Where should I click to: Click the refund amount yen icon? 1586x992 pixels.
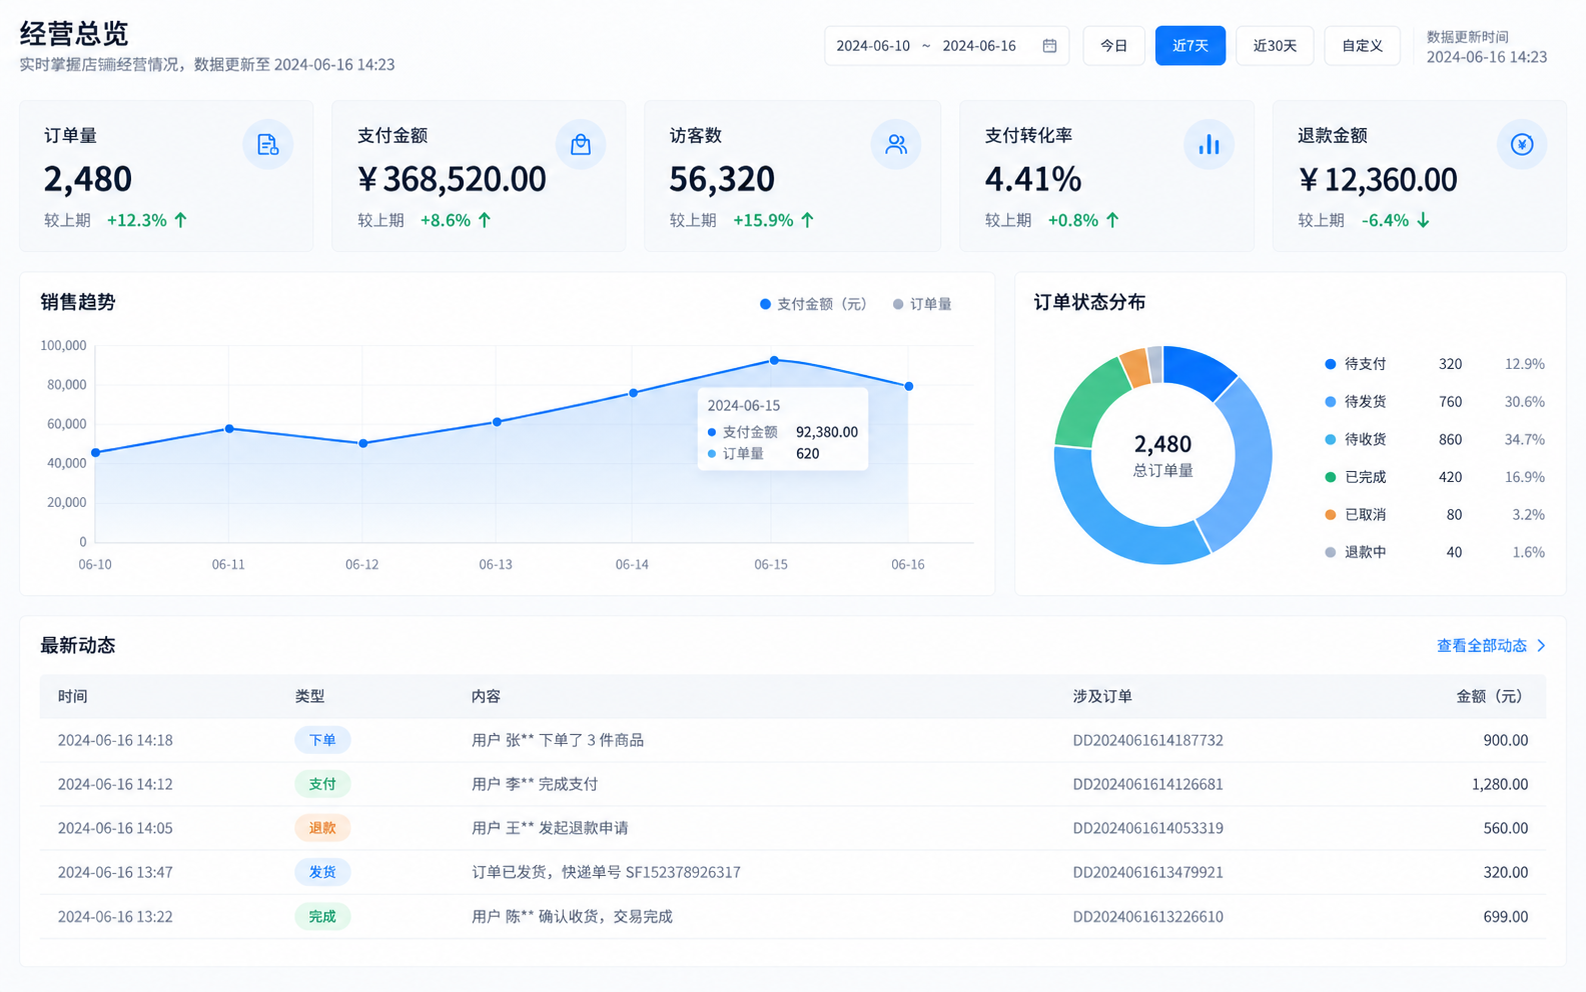(1522, 145)
